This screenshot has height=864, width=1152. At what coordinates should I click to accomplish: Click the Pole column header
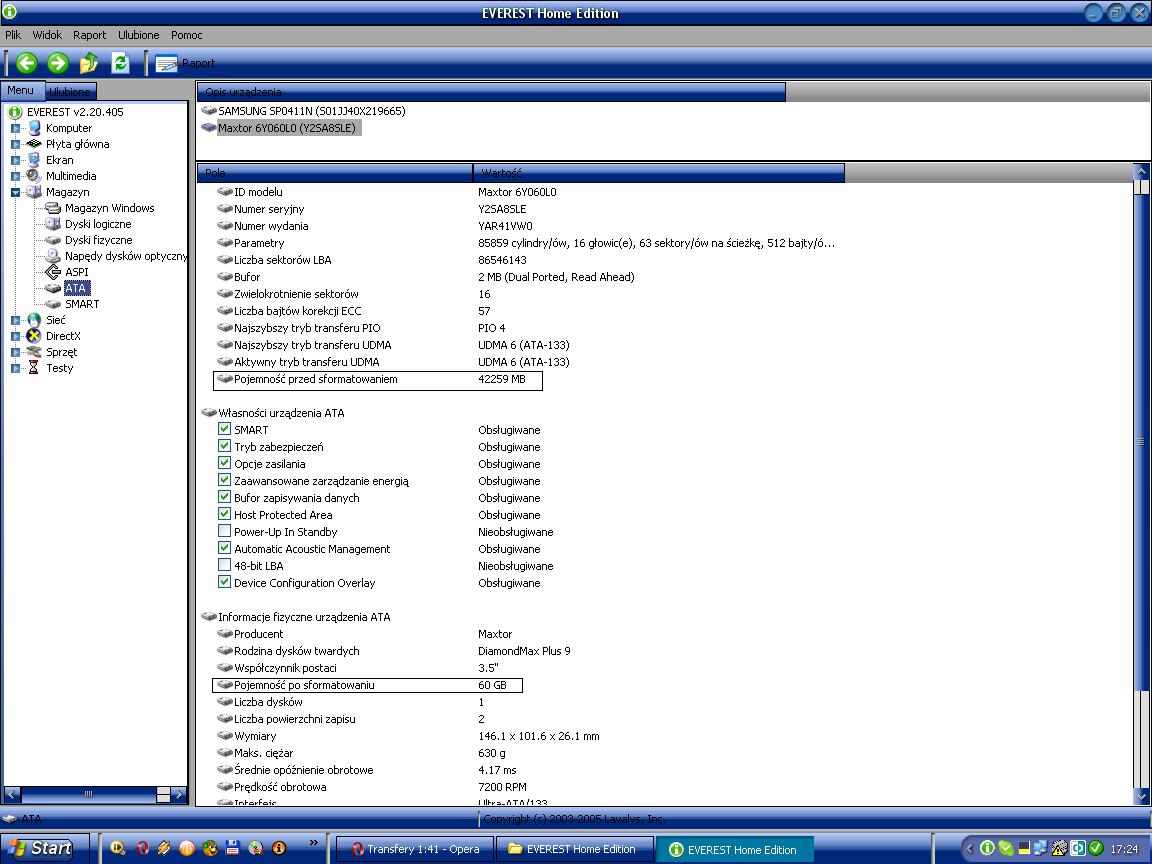(335, 173)
